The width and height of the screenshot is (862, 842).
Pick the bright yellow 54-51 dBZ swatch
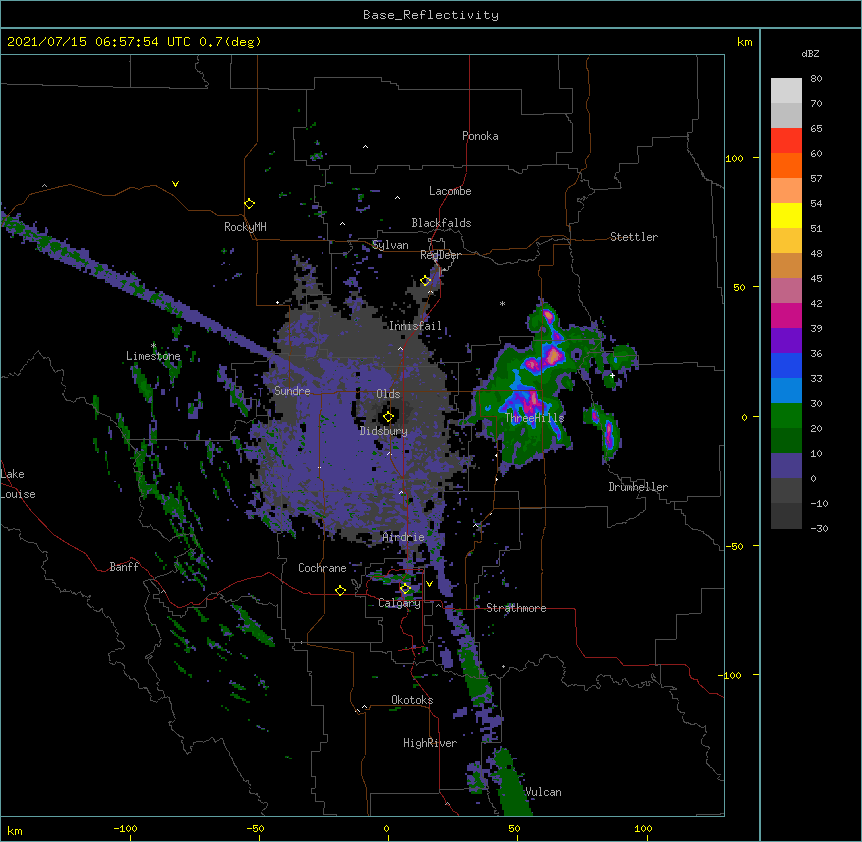786,215
